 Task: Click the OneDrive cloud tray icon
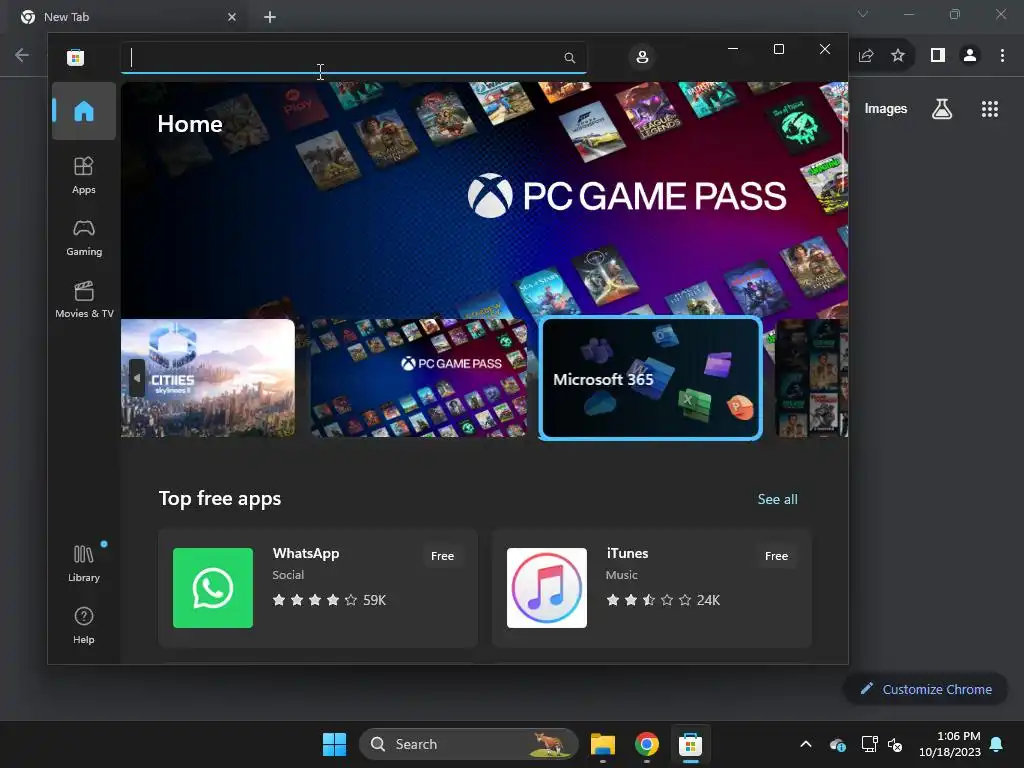point(837,744)
